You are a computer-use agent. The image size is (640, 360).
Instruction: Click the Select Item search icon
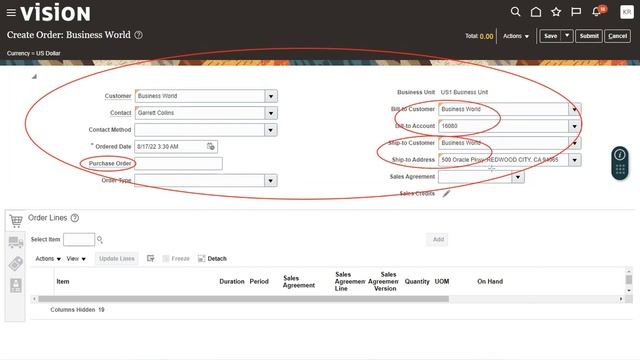click(100, 240)
